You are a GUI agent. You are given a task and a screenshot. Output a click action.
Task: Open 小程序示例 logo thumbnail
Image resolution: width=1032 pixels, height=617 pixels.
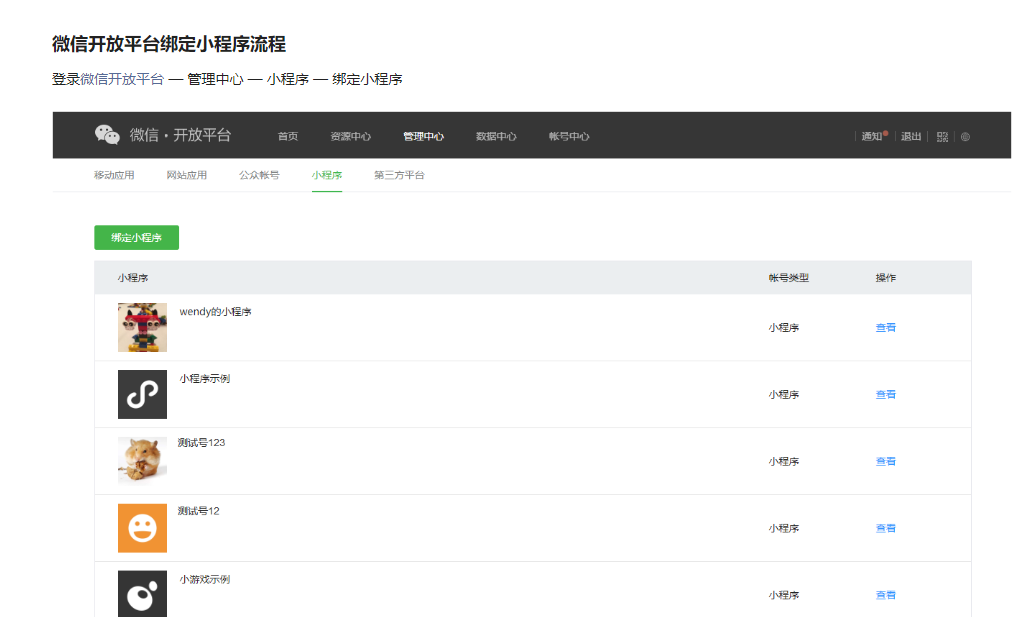point(142,394)
